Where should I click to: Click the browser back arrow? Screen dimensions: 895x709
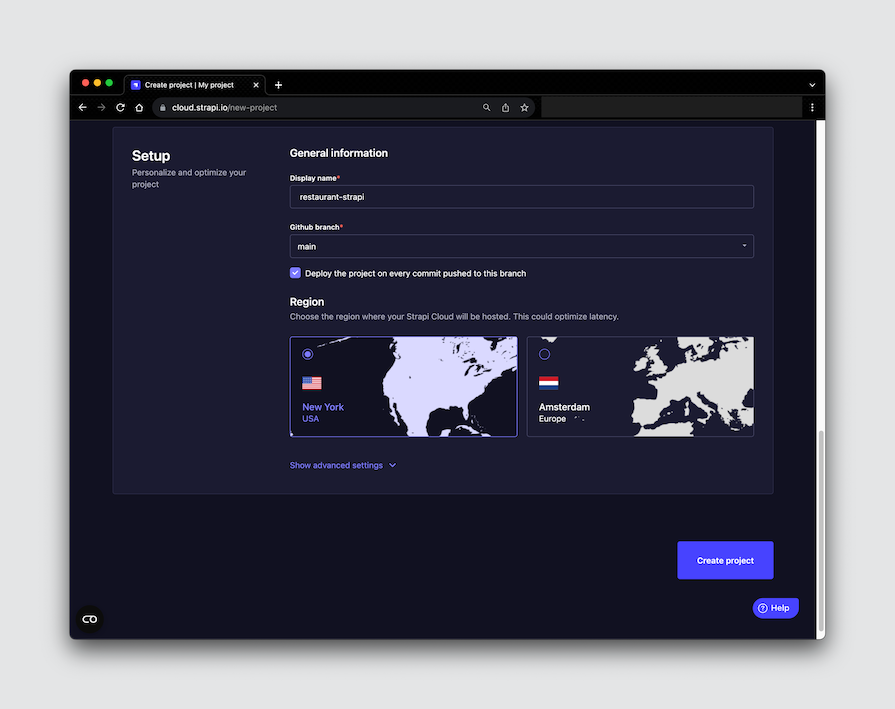tap(82, 107)
